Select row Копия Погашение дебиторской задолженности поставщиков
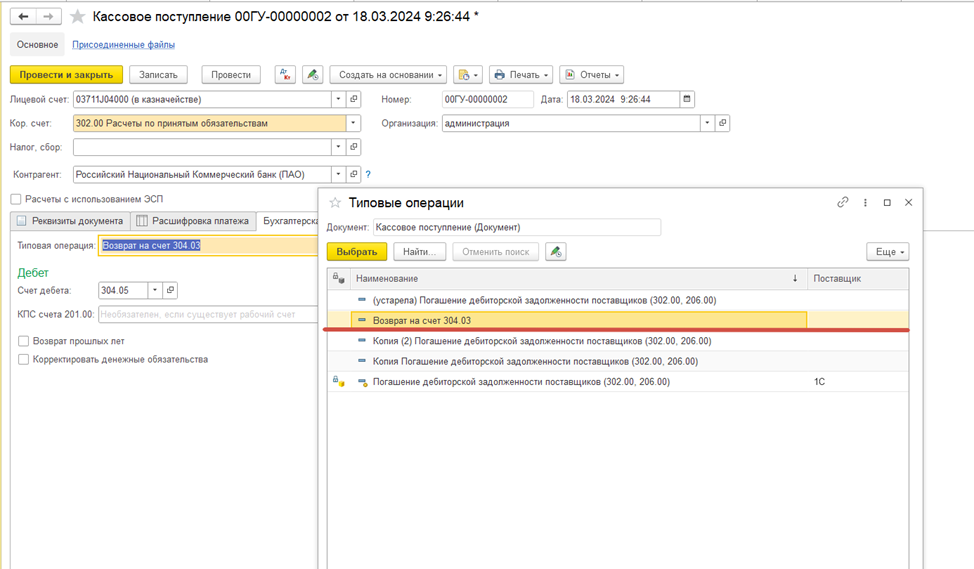Image resolution: width=974 pixels, height=569 pixels. 618,362
